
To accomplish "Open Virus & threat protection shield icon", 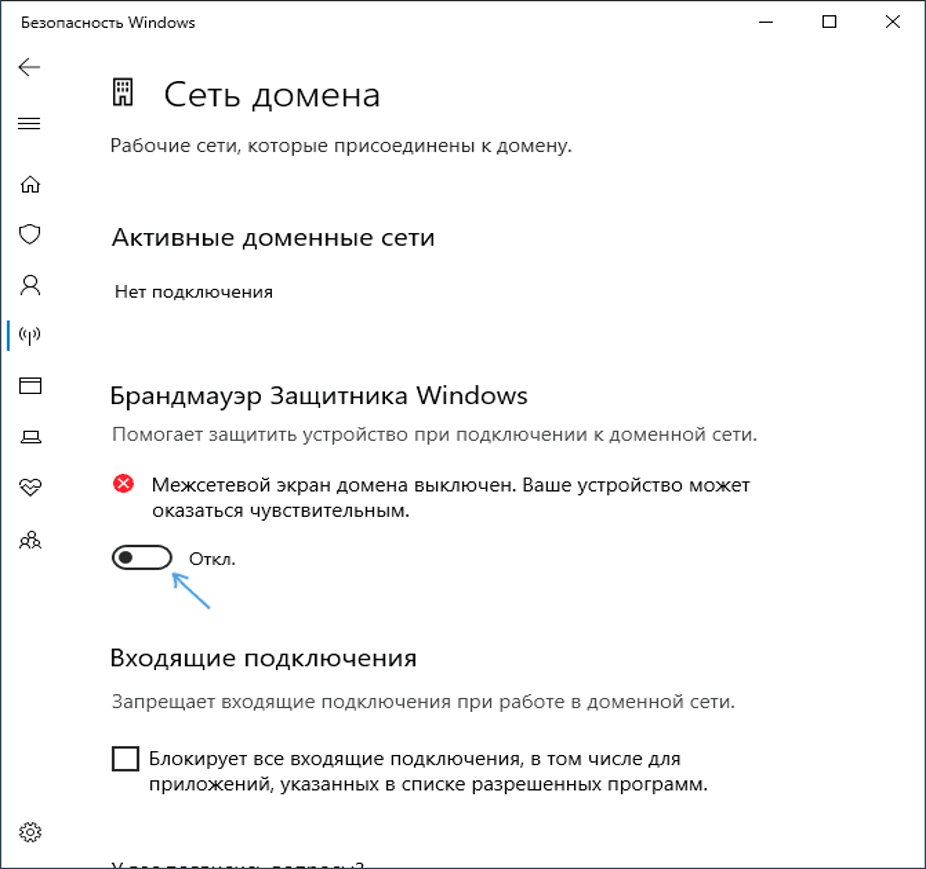I will point(30,234).
